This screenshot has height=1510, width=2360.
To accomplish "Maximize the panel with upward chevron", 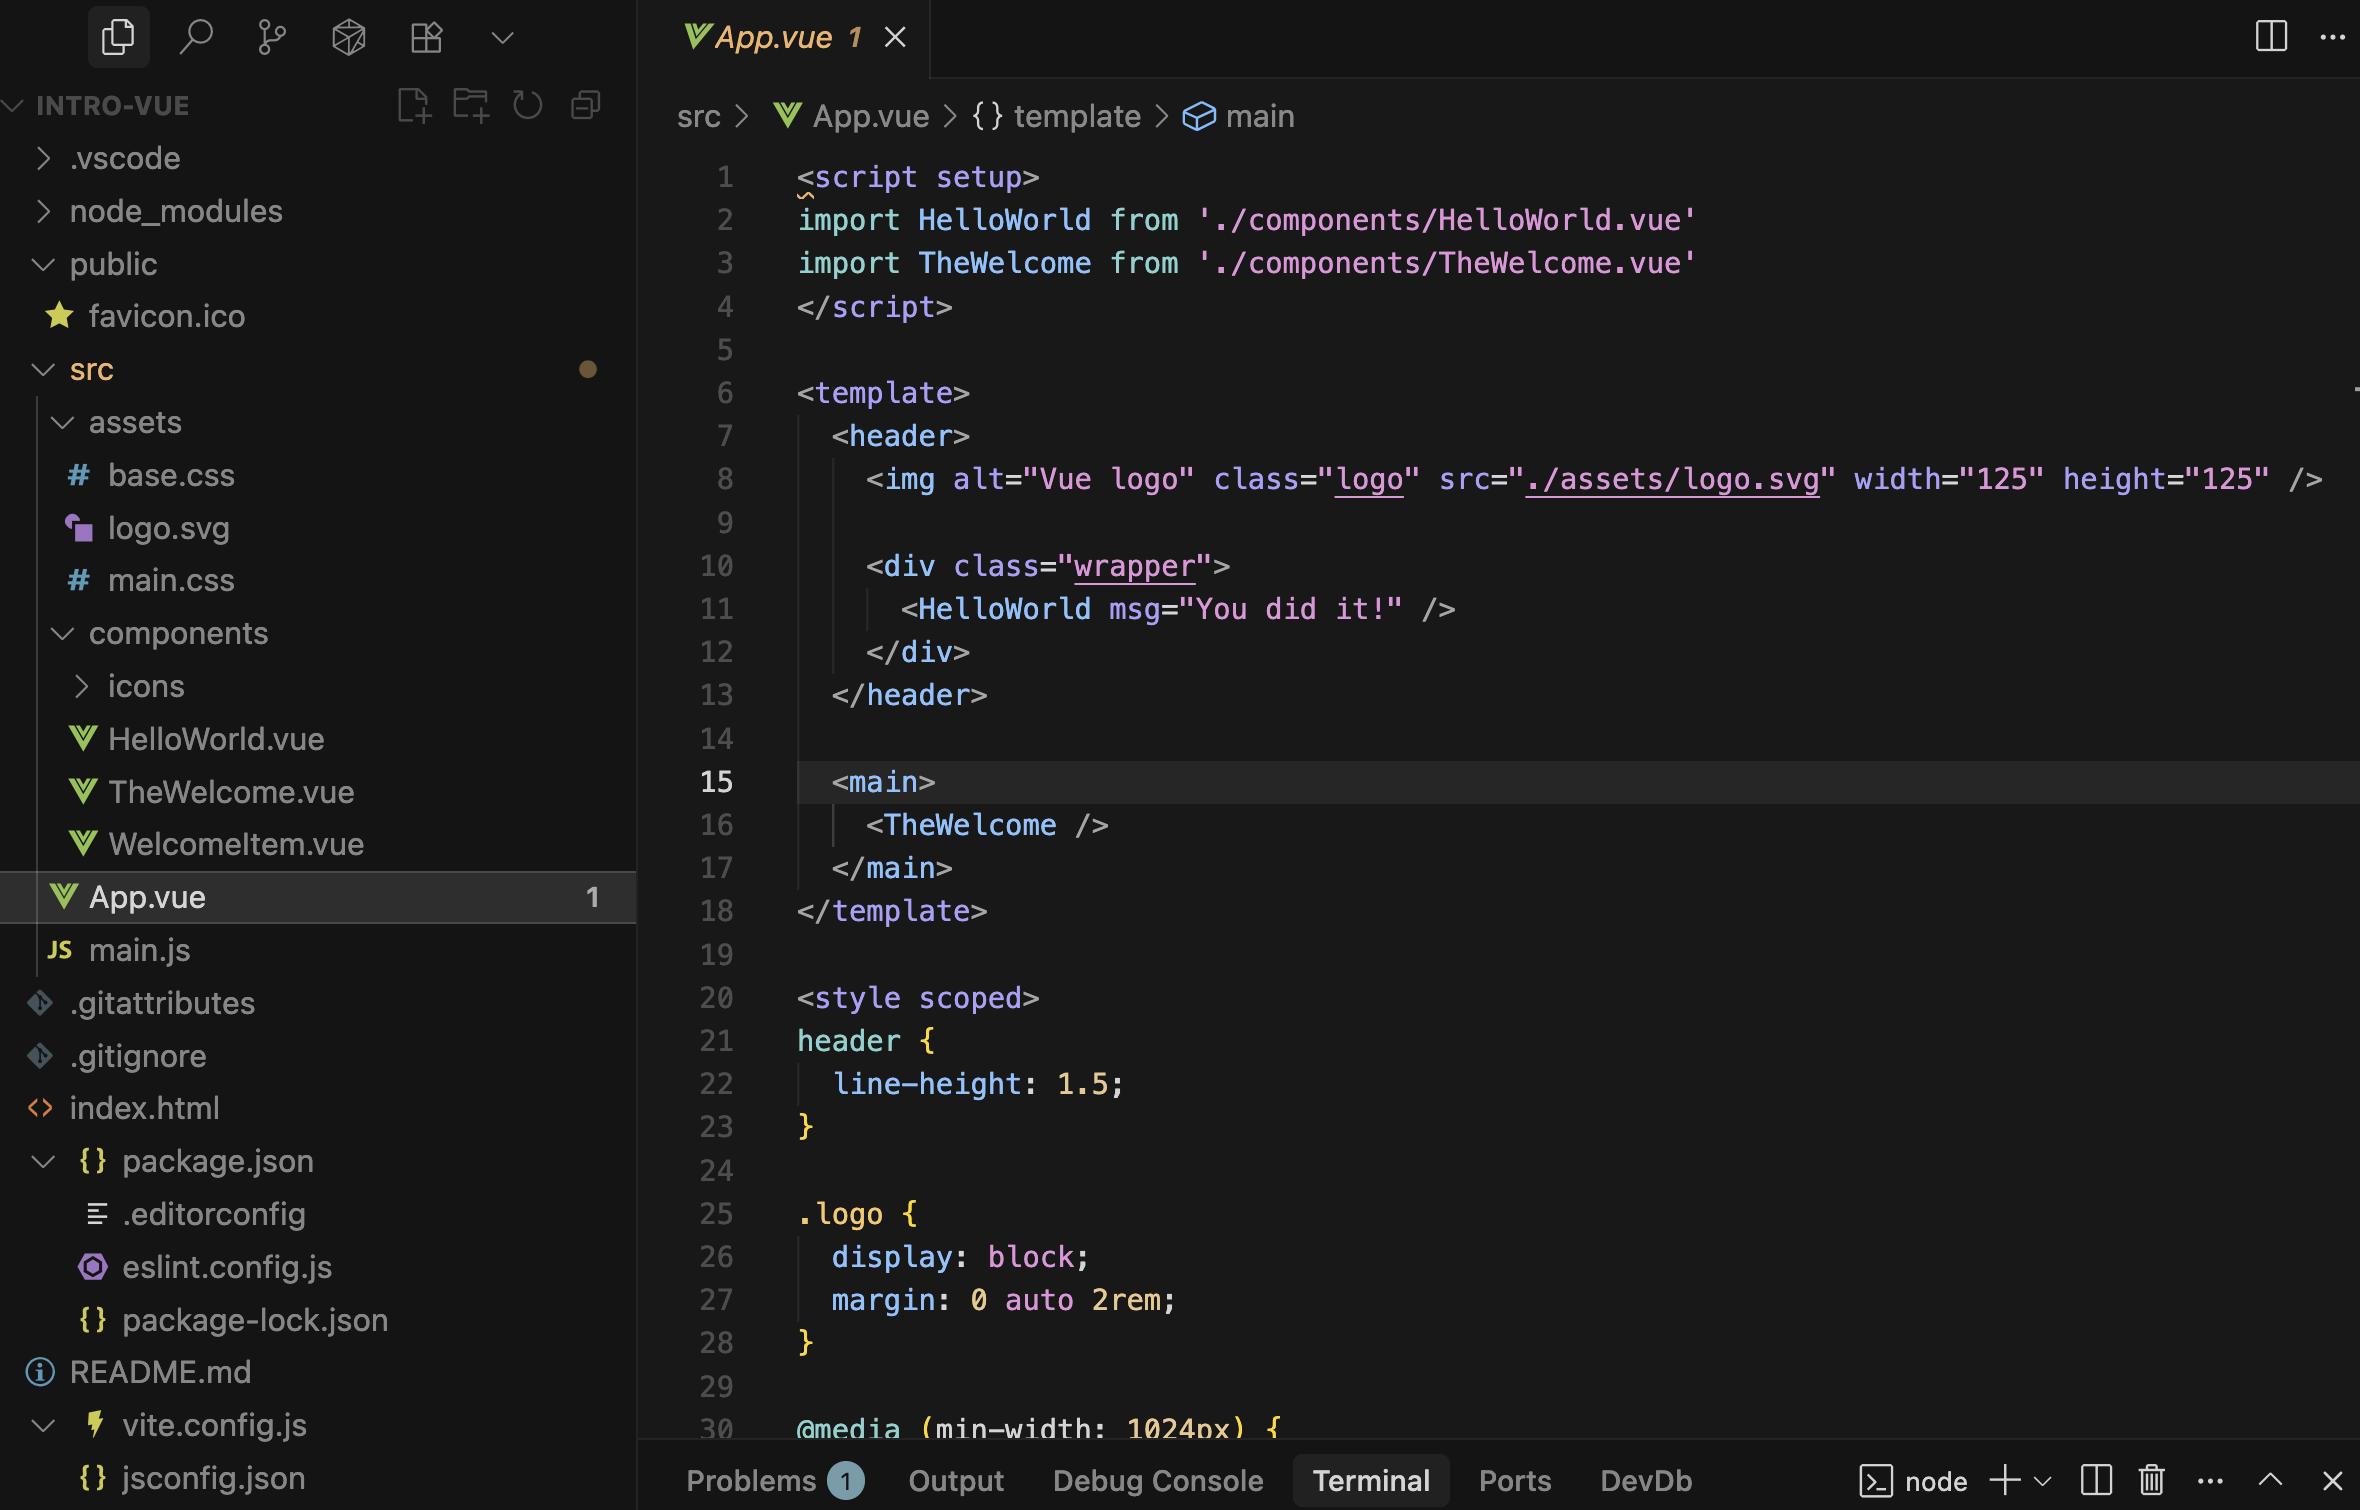I will 2271,1480.
